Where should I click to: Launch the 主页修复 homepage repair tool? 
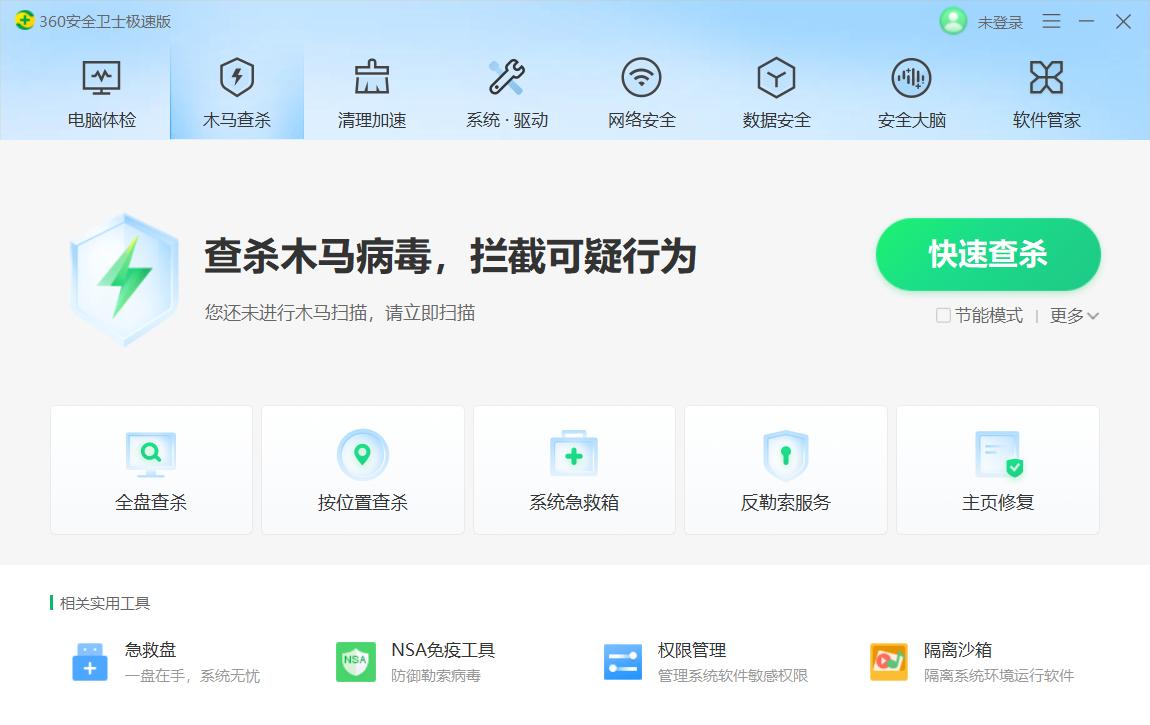coord(997,468)
